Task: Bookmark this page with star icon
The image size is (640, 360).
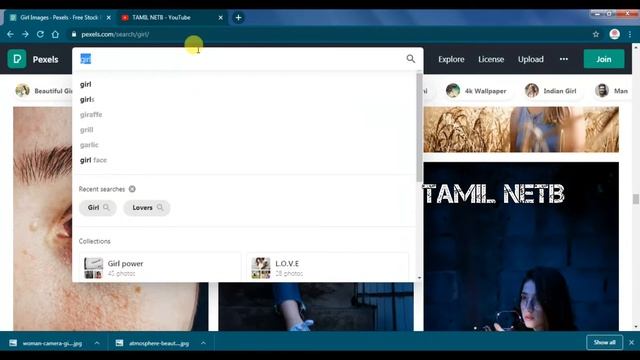Action: point(596,34)
